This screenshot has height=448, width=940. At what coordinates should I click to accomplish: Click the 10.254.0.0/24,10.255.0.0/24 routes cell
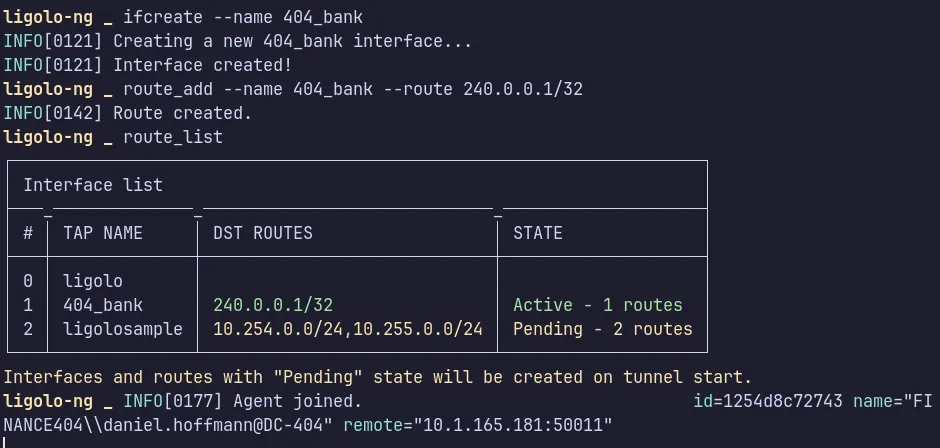[348, 329]
